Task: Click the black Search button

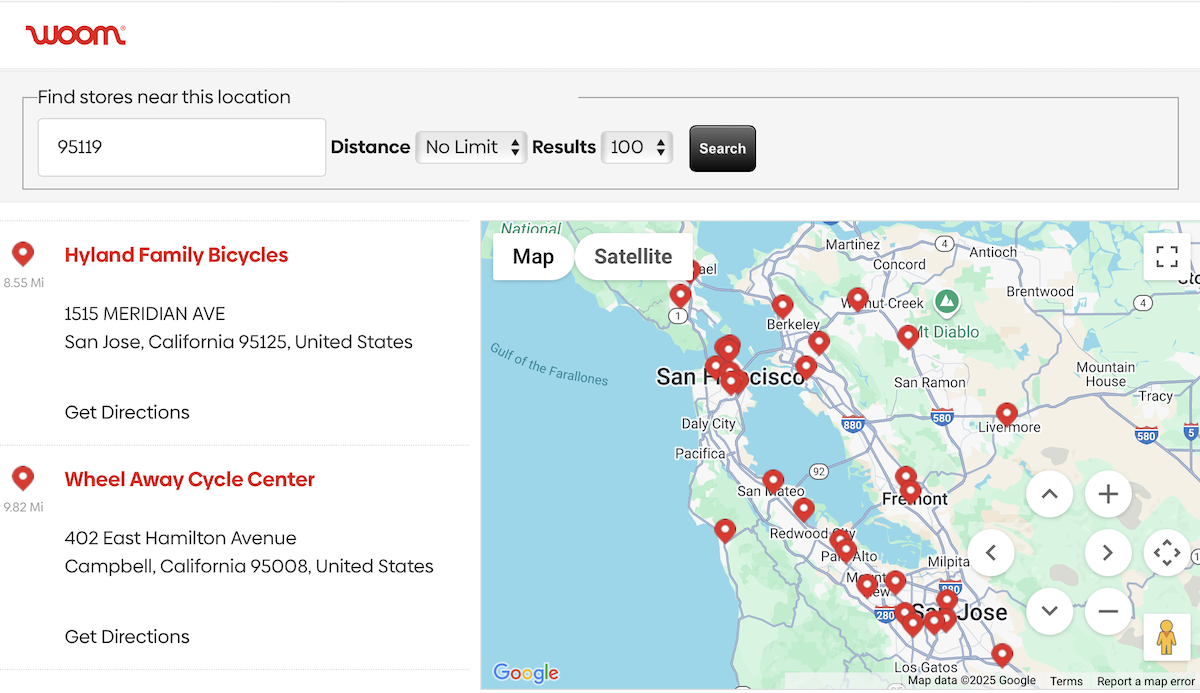Action: (x=722, y=148)
